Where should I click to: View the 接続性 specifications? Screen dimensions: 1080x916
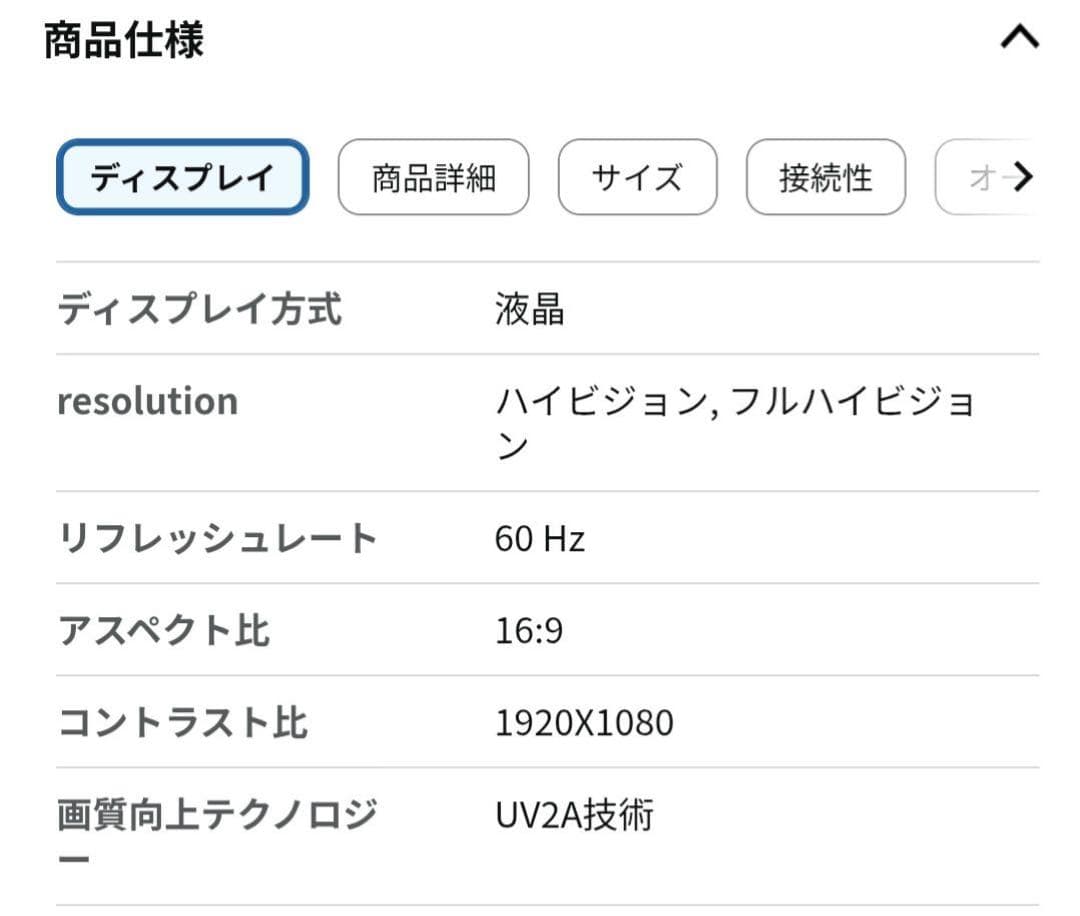click(x=826, y=176)
